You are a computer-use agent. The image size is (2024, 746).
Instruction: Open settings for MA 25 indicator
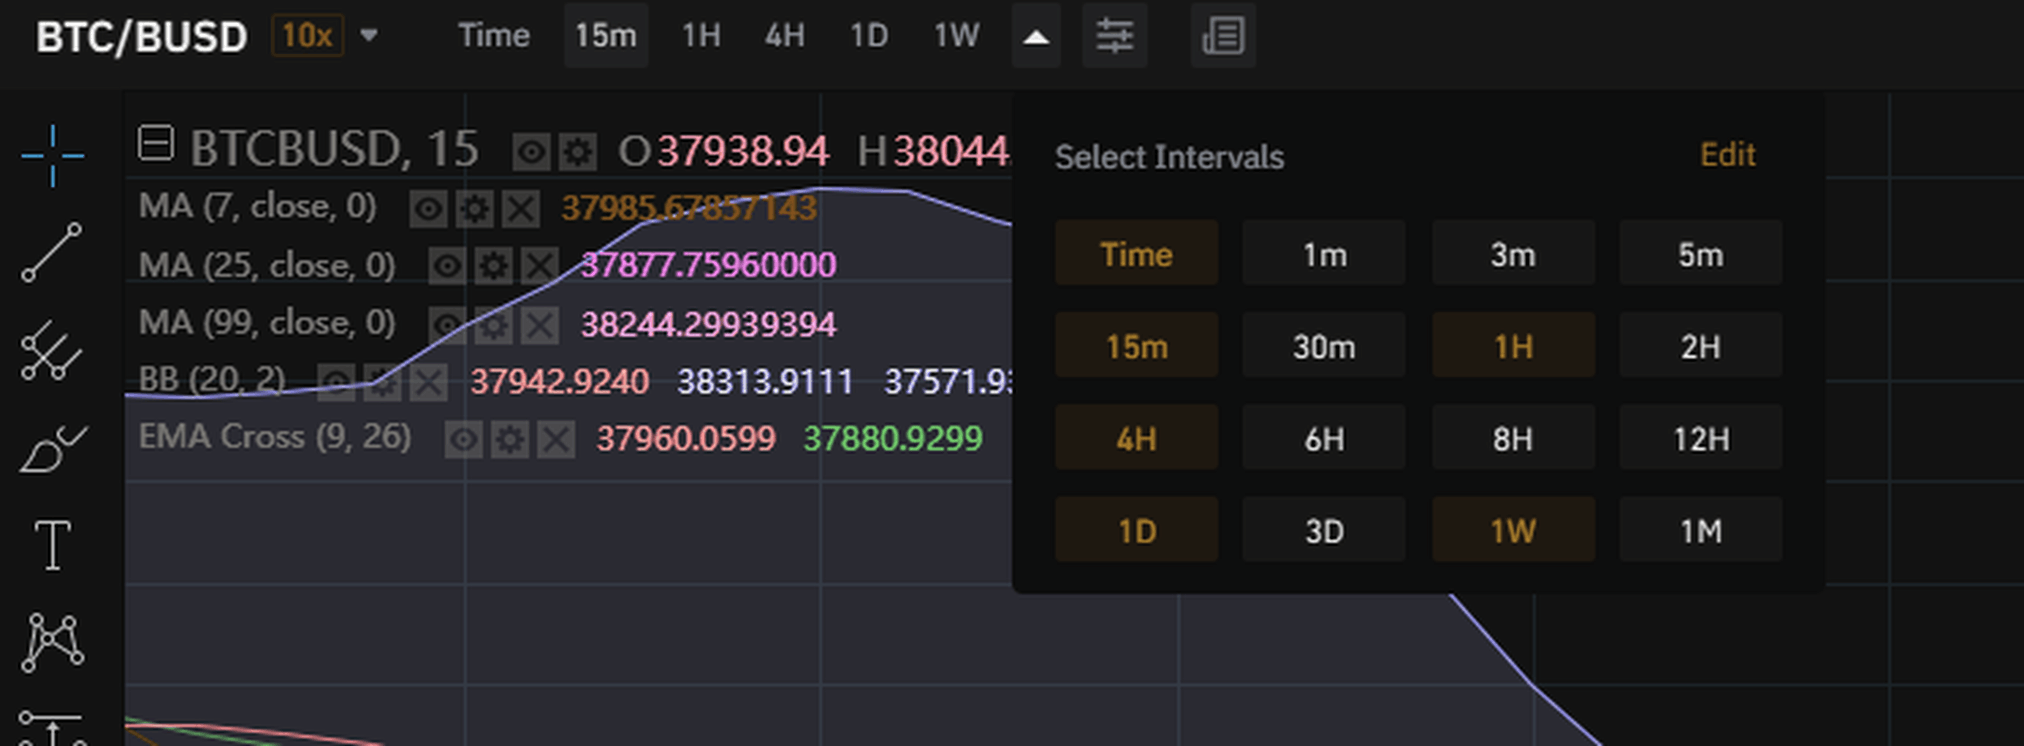click(493, 266)
